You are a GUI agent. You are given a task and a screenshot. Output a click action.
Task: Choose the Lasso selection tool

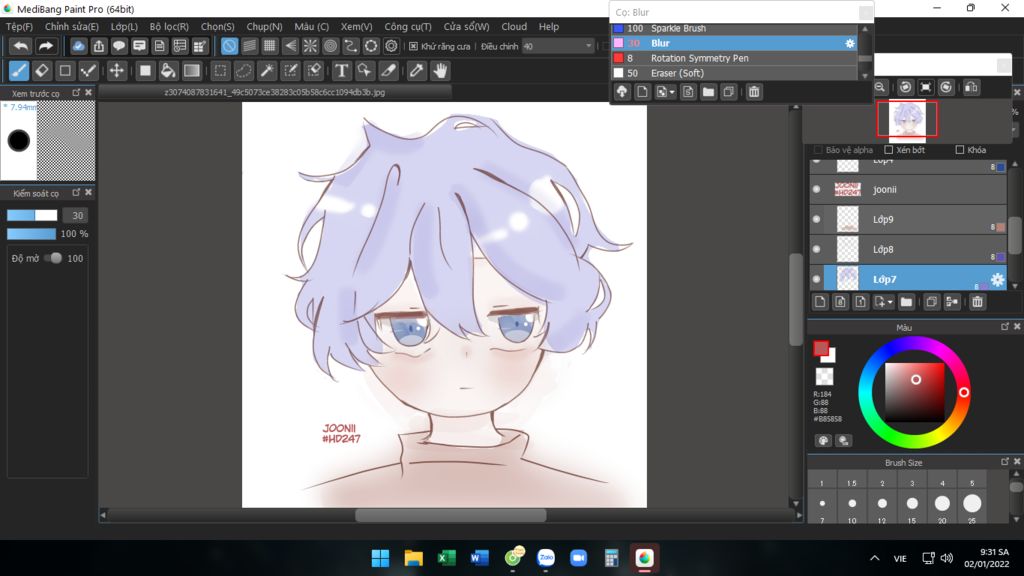244,71
